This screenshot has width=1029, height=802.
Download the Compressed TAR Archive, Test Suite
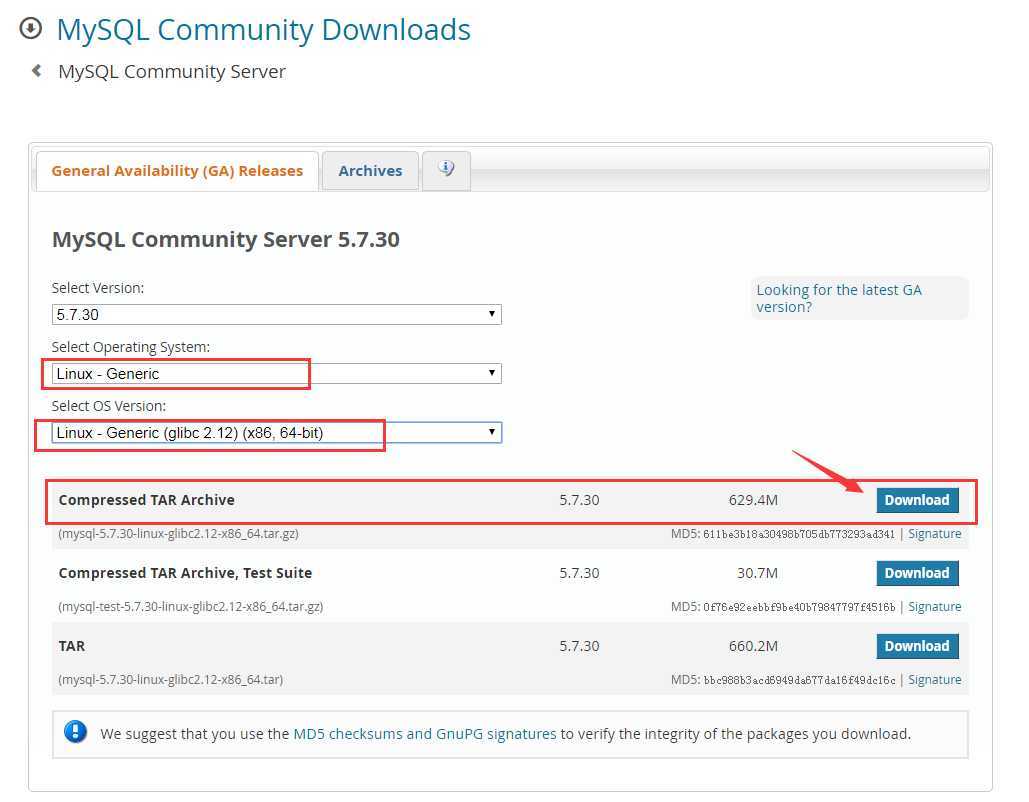pyautogui.click(x=917, y=573)
